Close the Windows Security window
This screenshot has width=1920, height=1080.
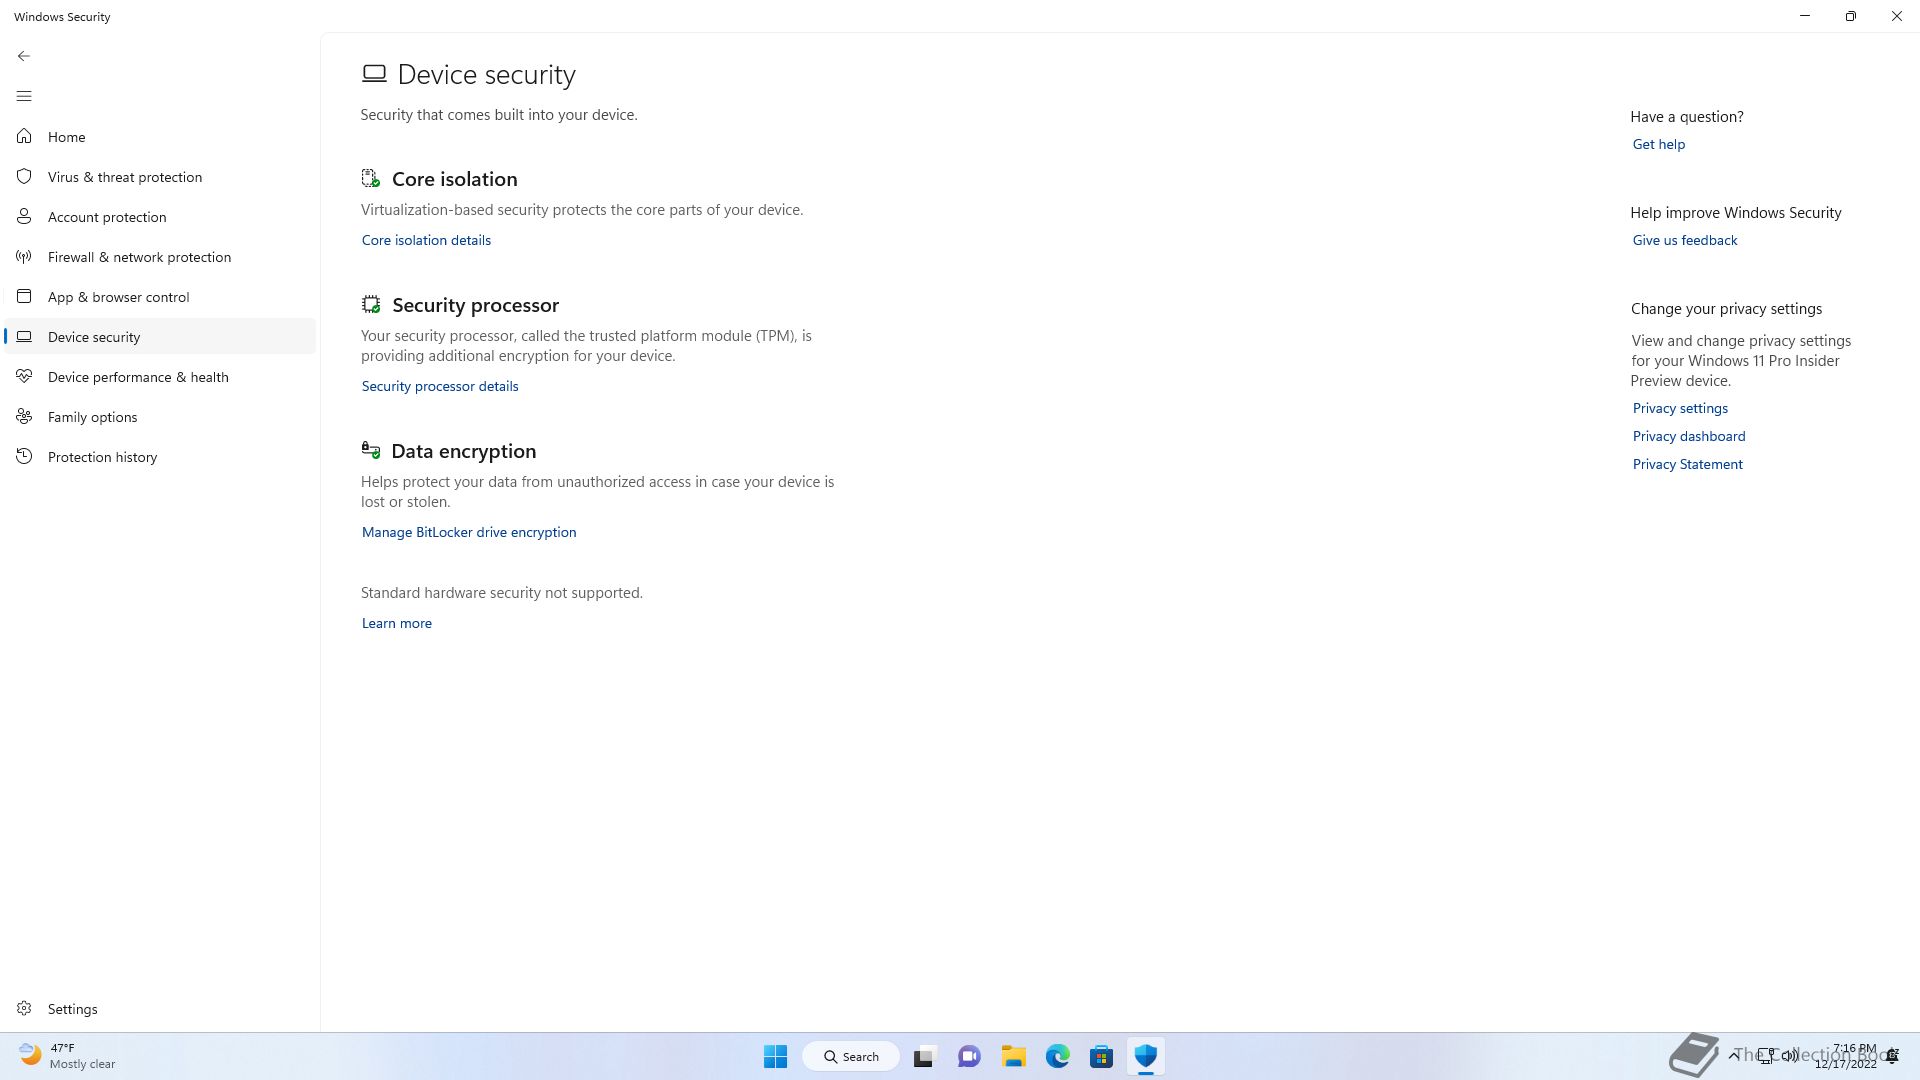coord(1897,16)
